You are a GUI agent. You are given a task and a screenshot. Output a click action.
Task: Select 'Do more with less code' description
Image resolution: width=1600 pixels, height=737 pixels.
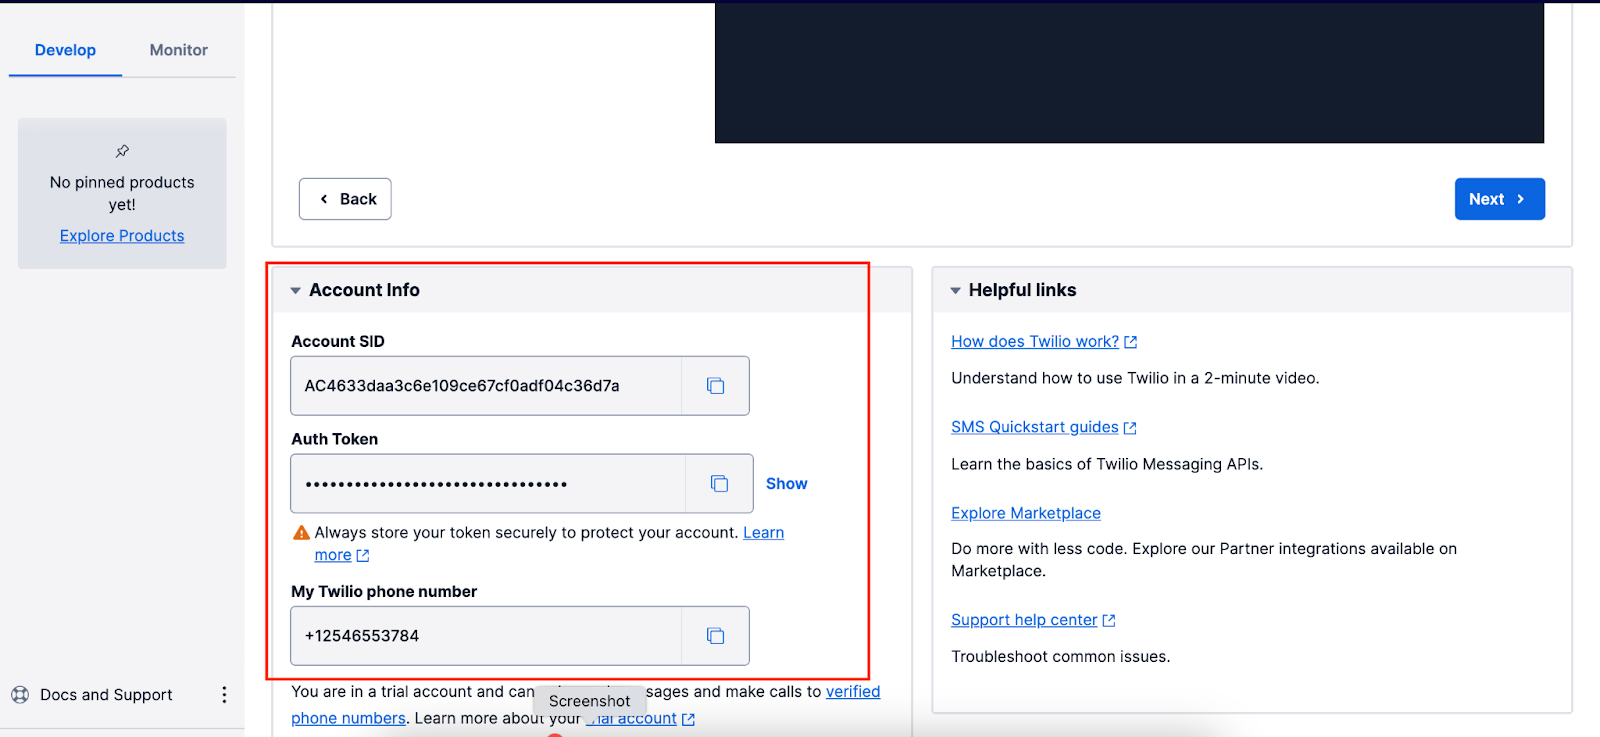1204,560
